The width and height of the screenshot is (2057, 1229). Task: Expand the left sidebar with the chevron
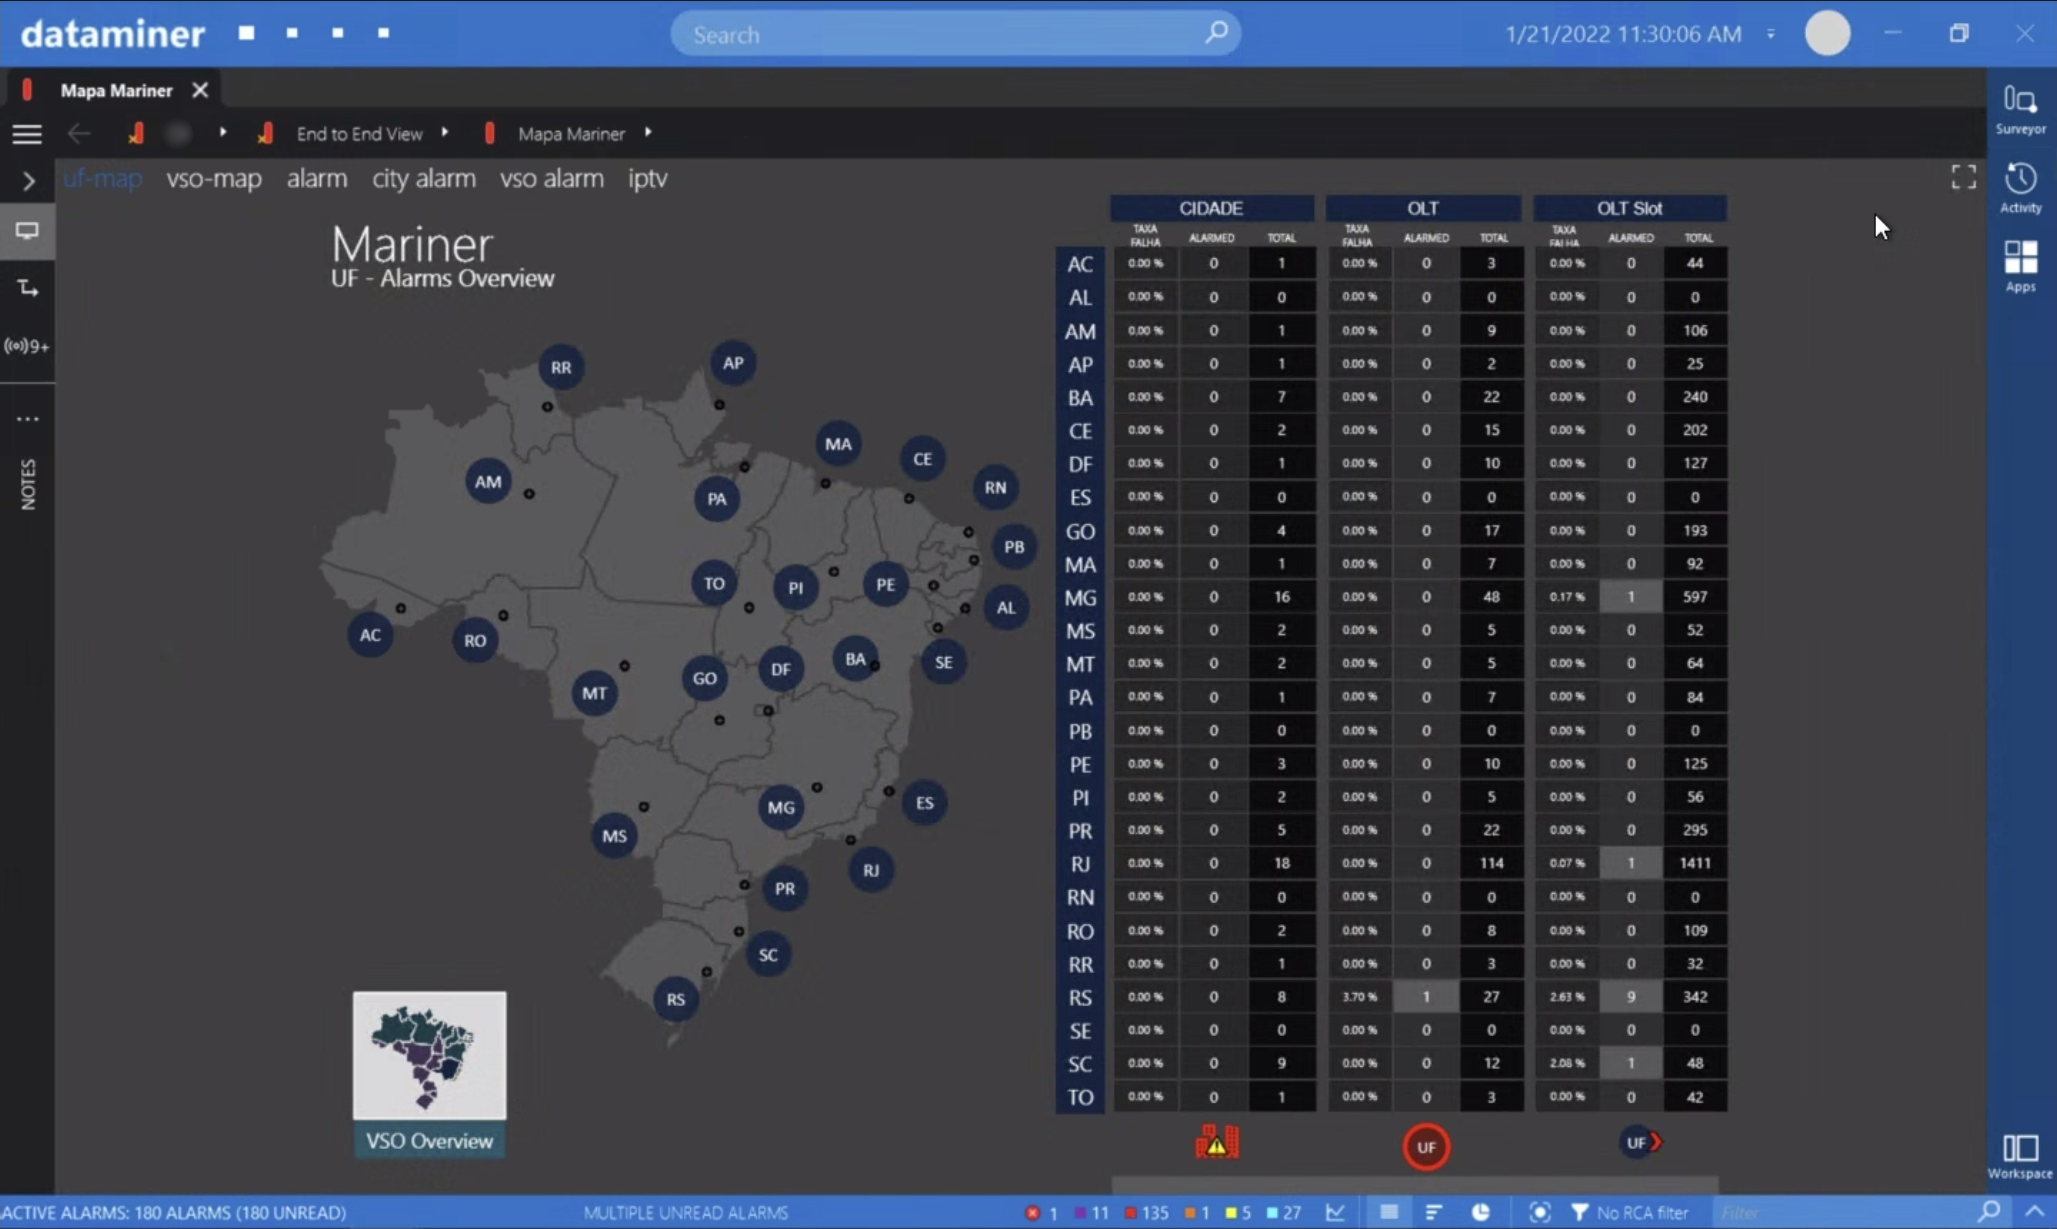pos(28,181)
